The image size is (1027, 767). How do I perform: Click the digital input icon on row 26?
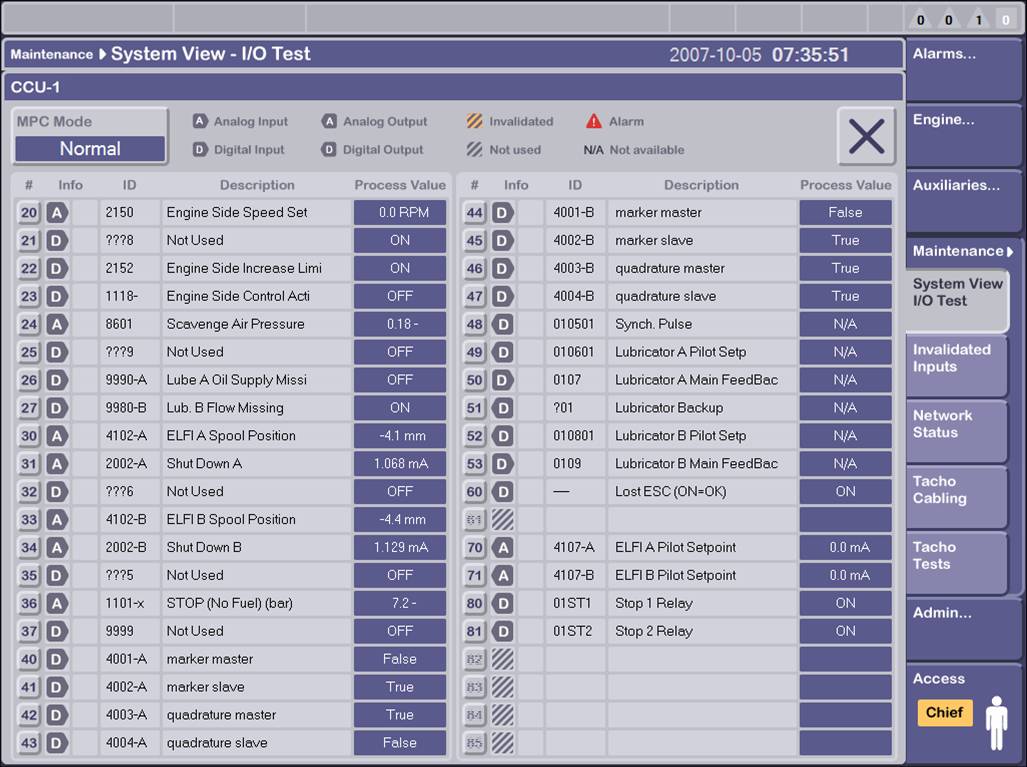point(57,380)
